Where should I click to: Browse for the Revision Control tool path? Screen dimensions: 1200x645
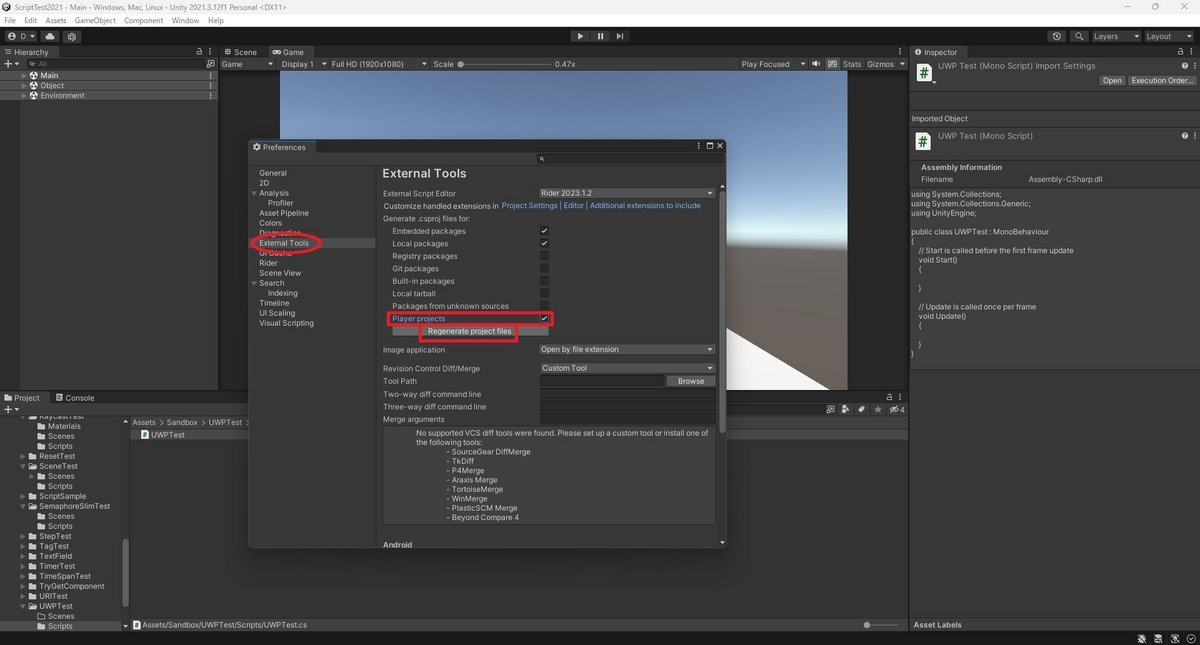coord(690,380)
